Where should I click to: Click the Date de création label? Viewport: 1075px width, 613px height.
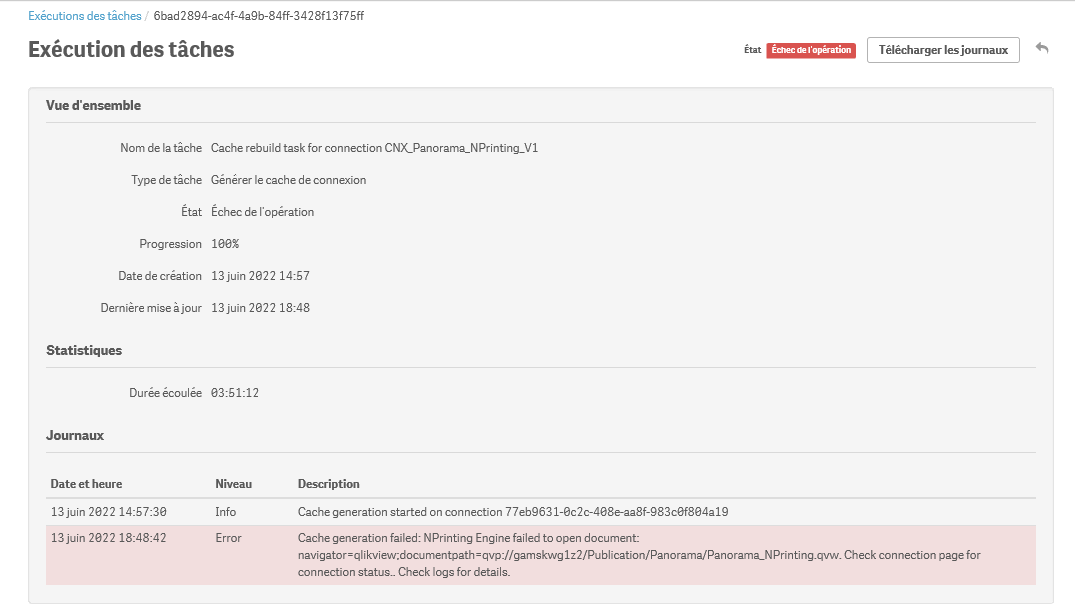160,276
